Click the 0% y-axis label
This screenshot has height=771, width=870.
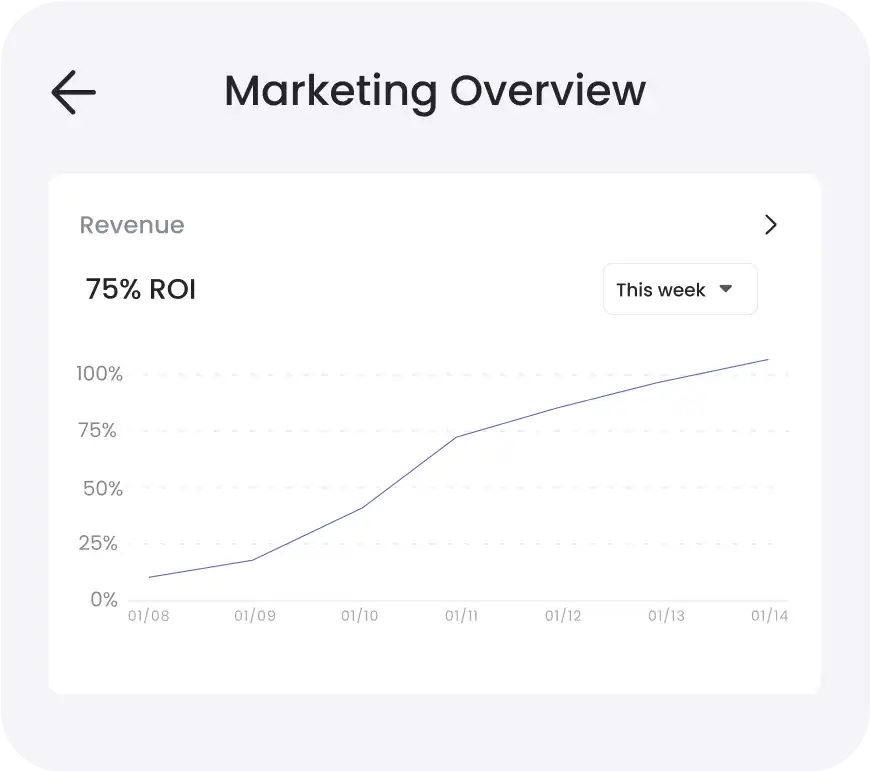[x=104, y=600]
